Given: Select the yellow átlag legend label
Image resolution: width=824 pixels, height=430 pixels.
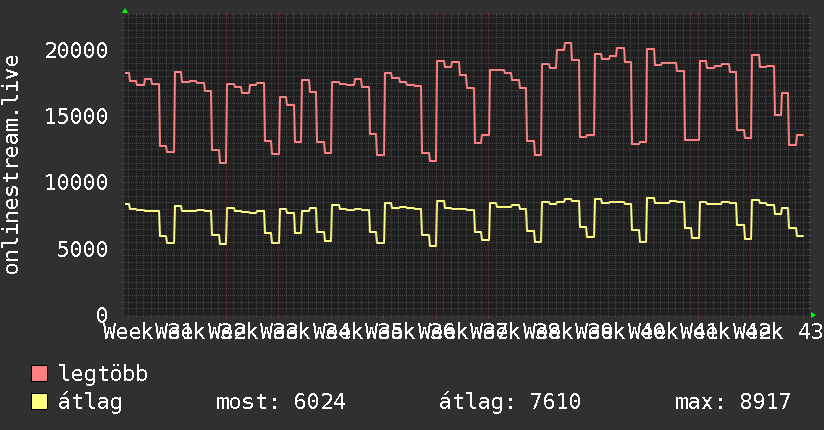Looking at the screenshot, I should pyautogui.click(x=90, y=402).
